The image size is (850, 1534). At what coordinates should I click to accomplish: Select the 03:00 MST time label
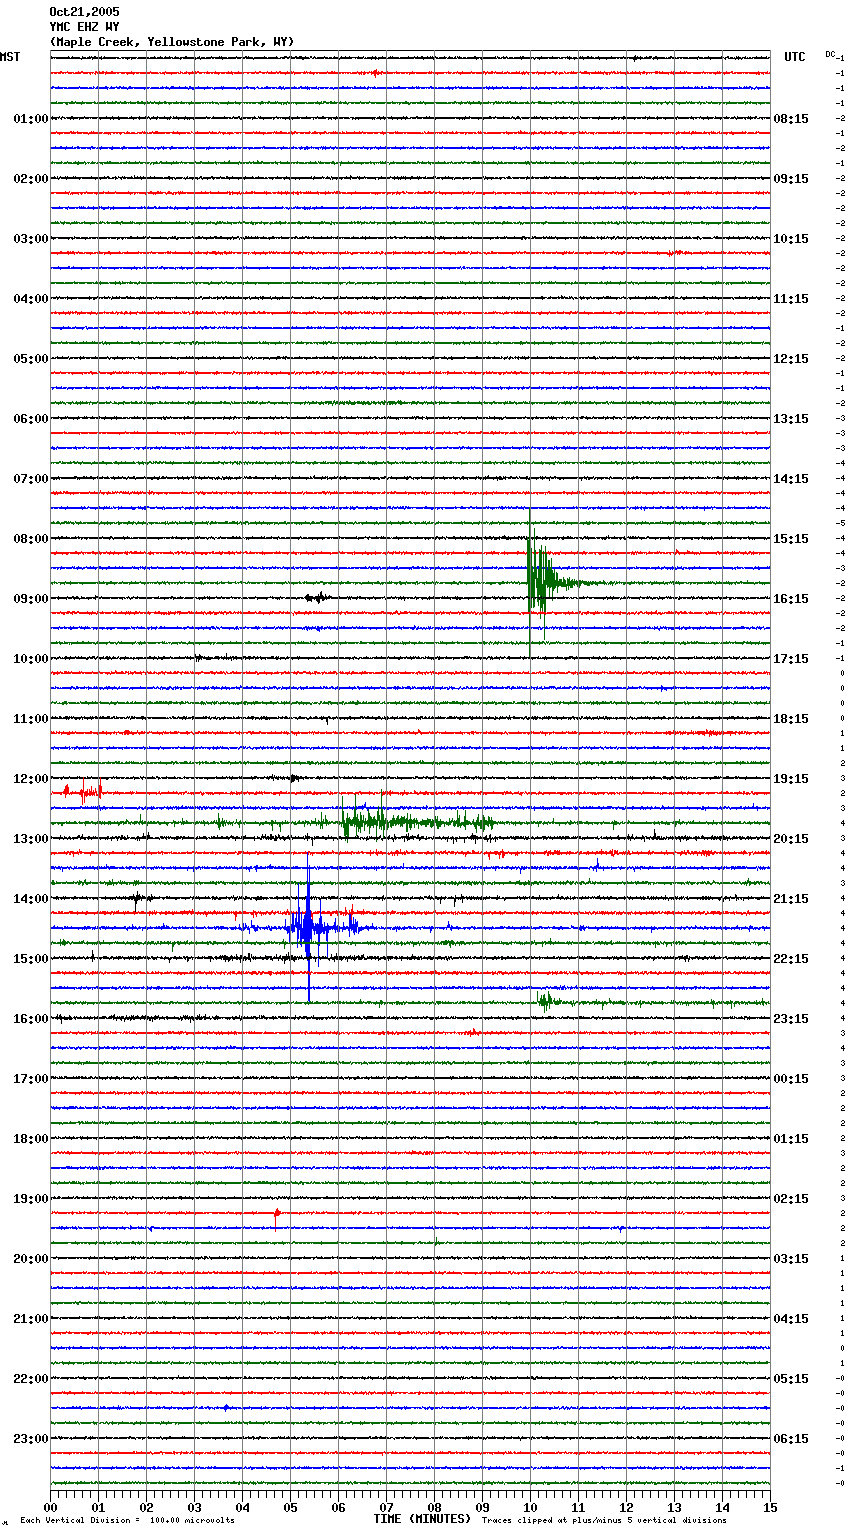(x=30, y=239)
